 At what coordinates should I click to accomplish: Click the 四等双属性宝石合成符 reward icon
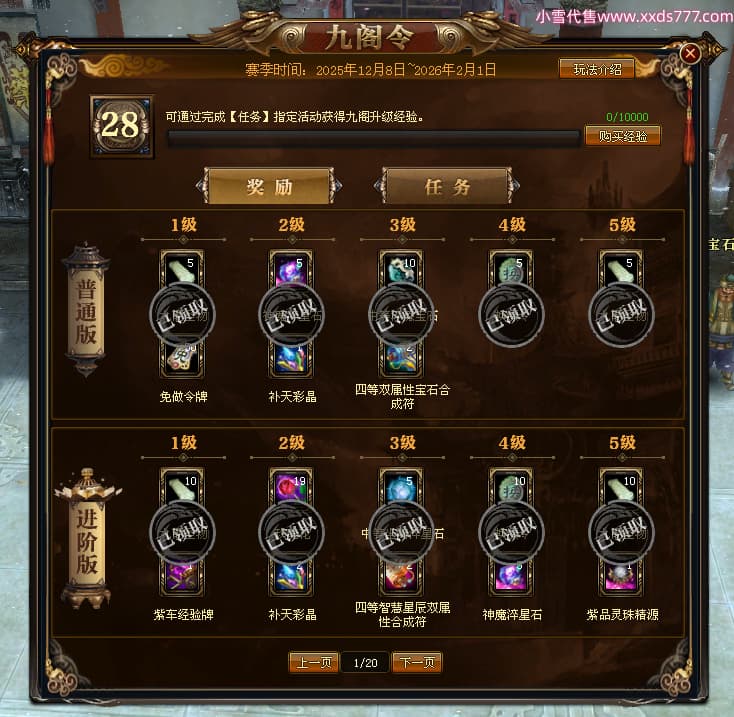tap(401, 360)
